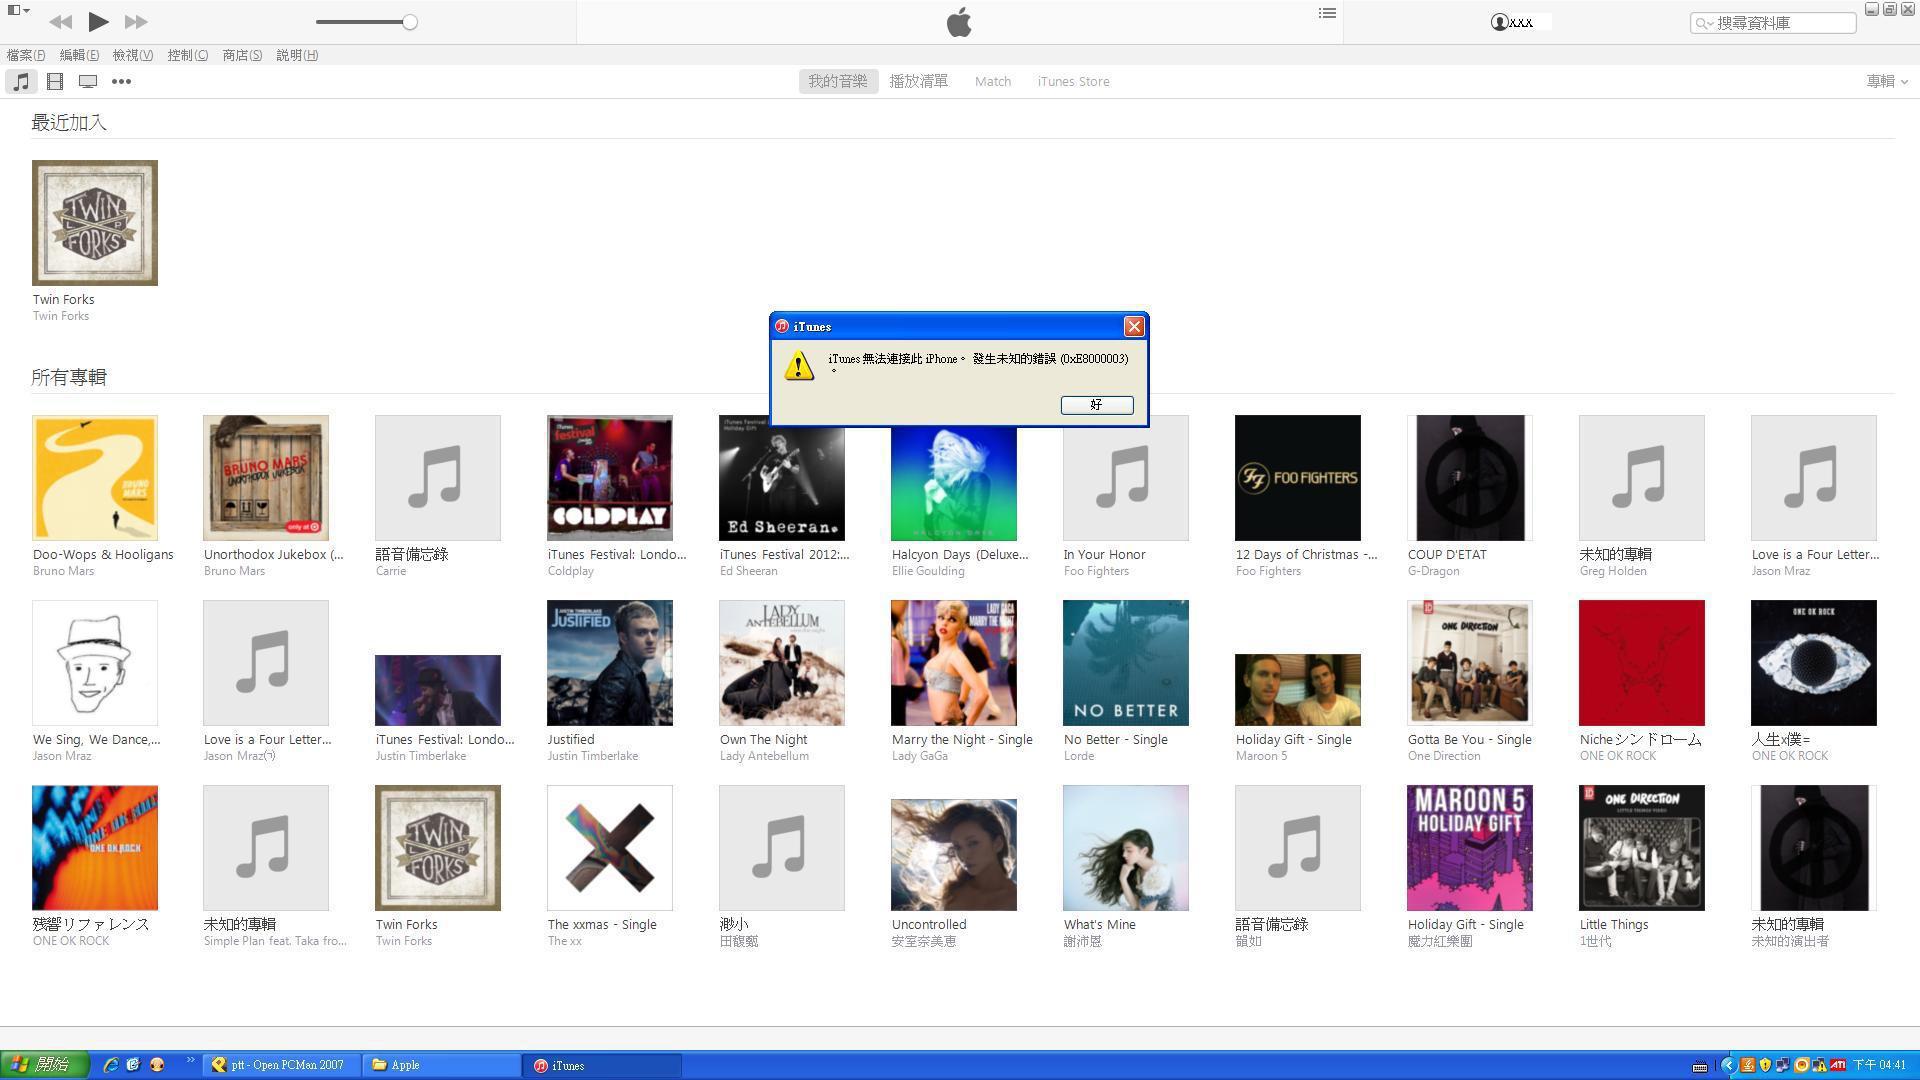Select the TV Shows library icon
Image resolution: width=1920 pixels, height=1080 pixels.
[x=88, y=82]
